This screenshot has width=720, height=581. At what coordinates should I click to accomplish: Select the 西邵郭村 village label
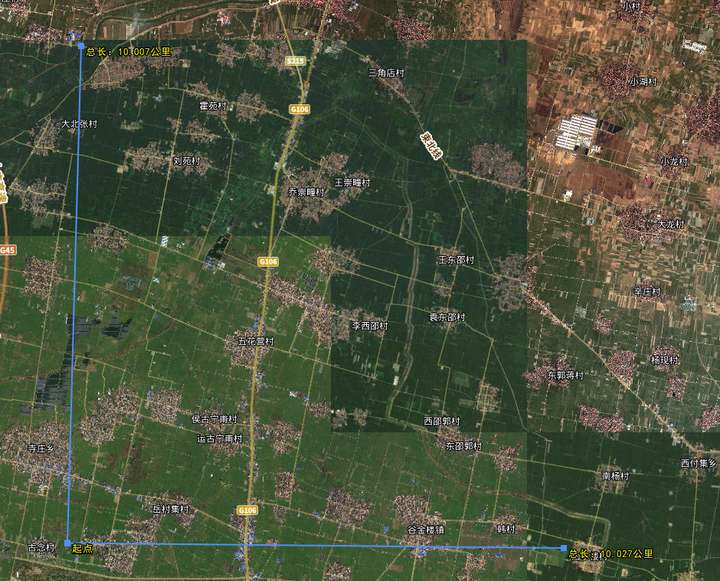[442, 421]
